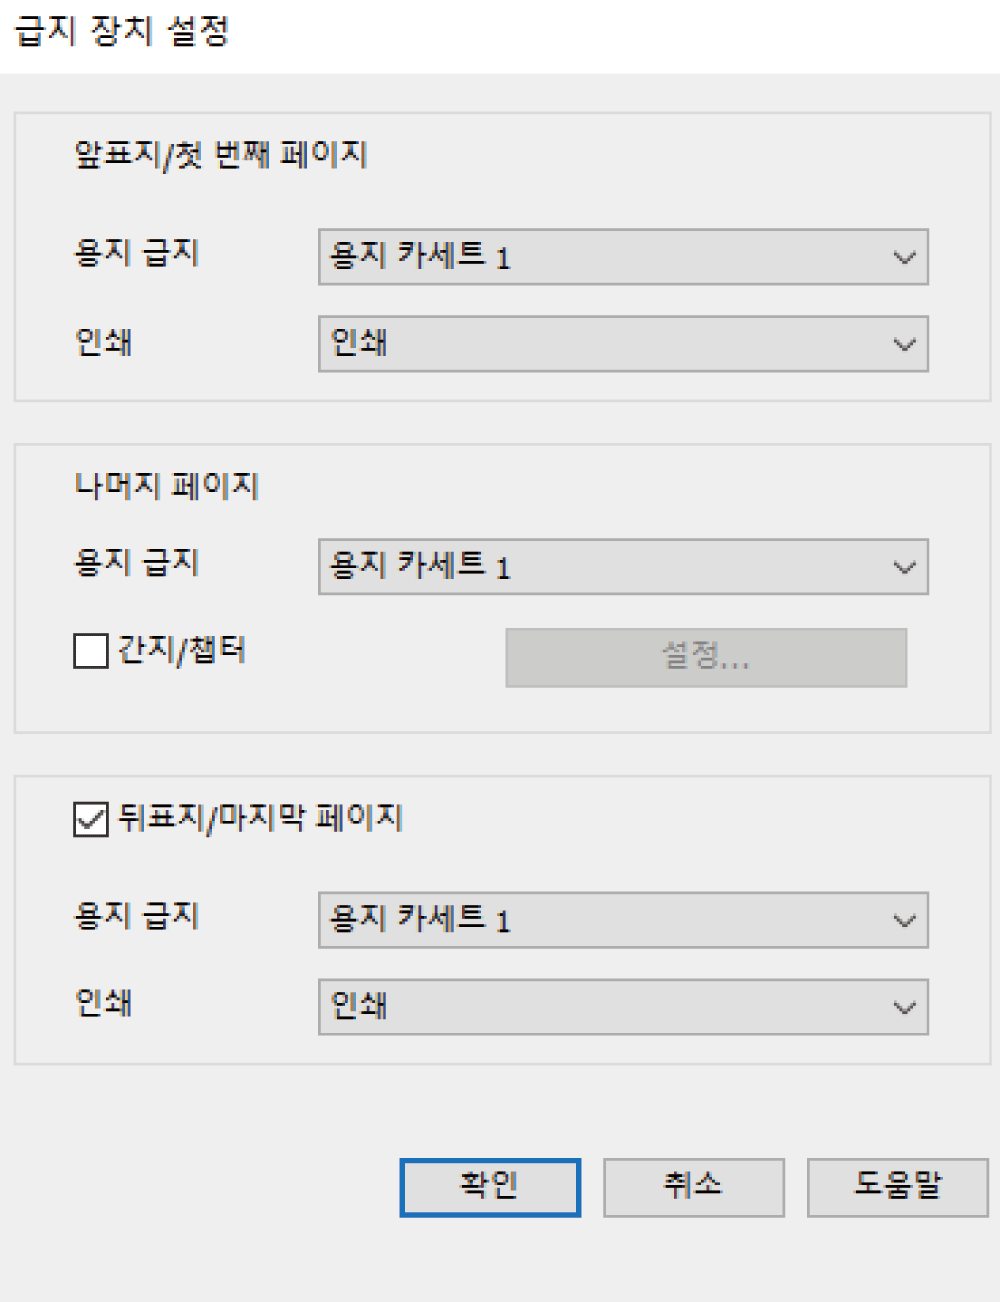Click 용지 급지 label in back cover section
Viewport: 1000px width, 1302px height.
[x=137, y=916]
